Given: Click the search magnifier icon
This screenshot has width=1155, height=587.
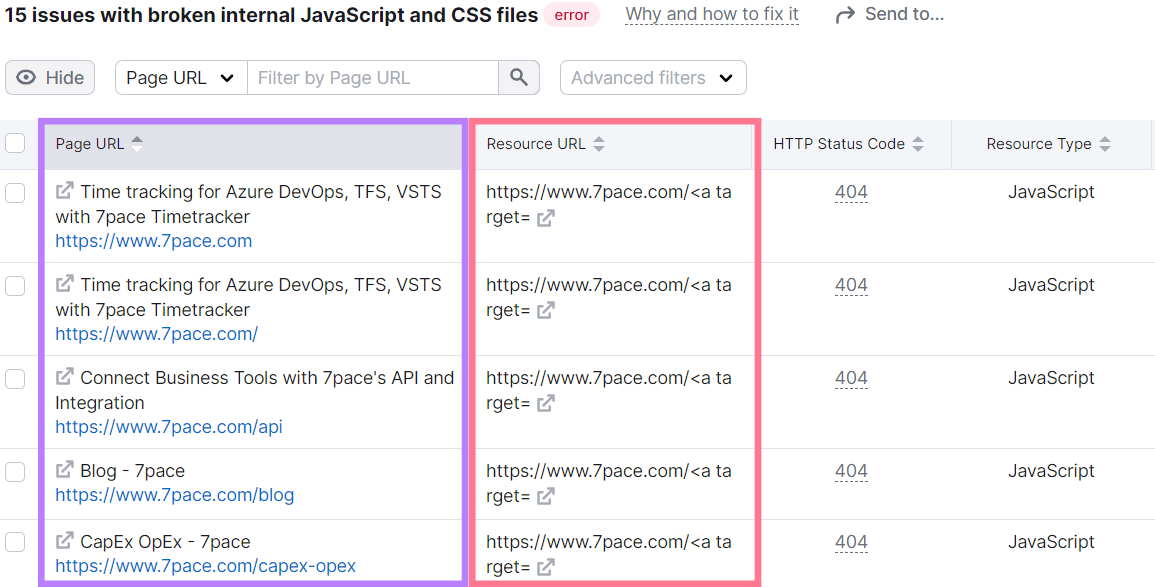Looking at the screenshot, I should 518,77.
